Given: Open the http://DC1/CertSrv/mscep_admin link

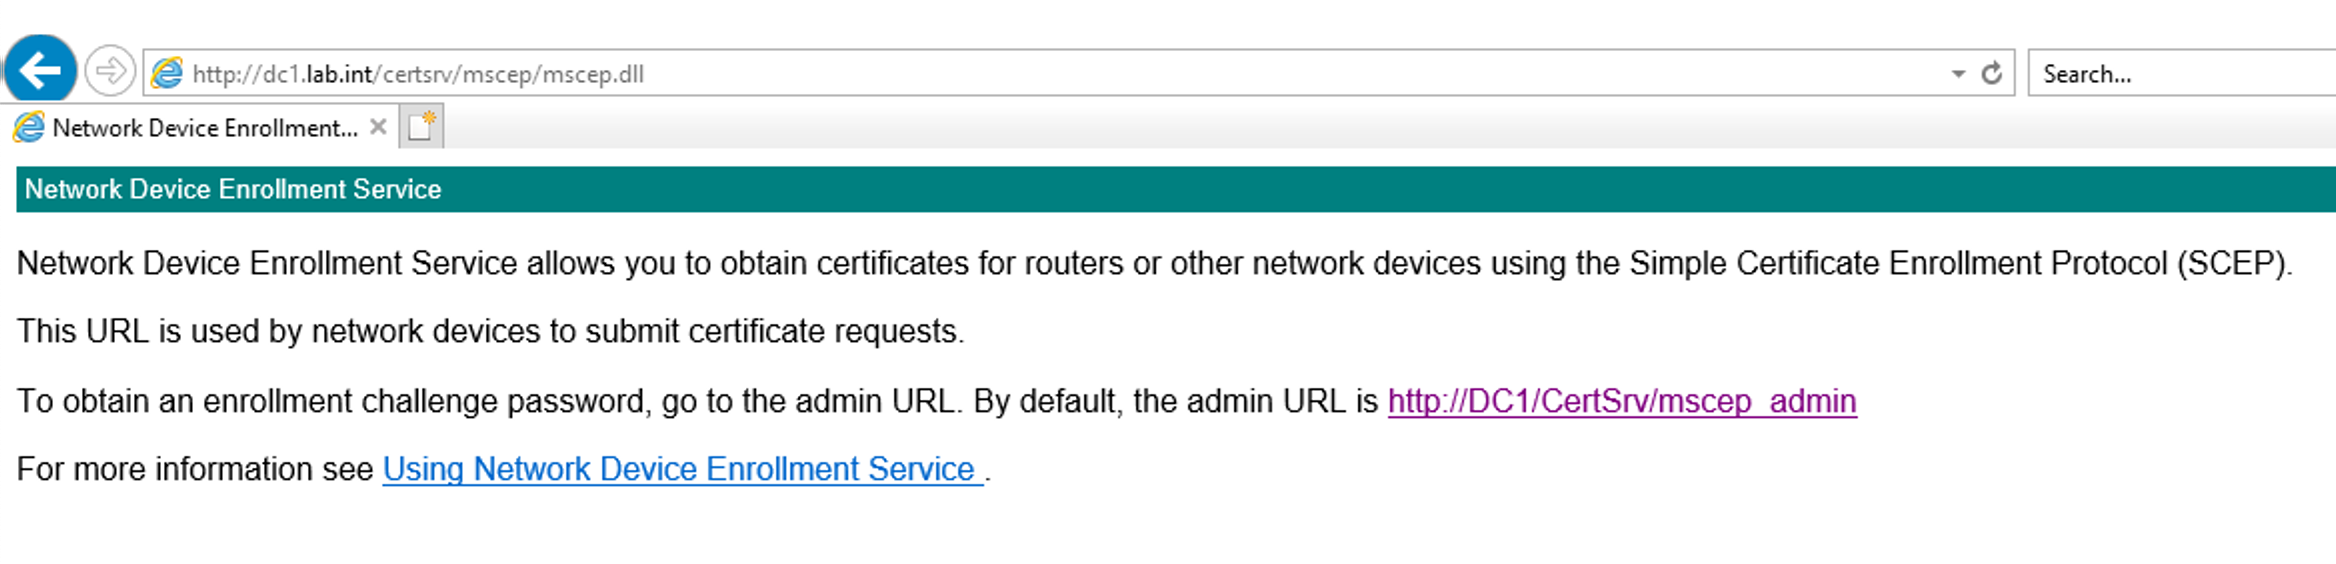Looking at the screenshot, I should click(1621, 401).
